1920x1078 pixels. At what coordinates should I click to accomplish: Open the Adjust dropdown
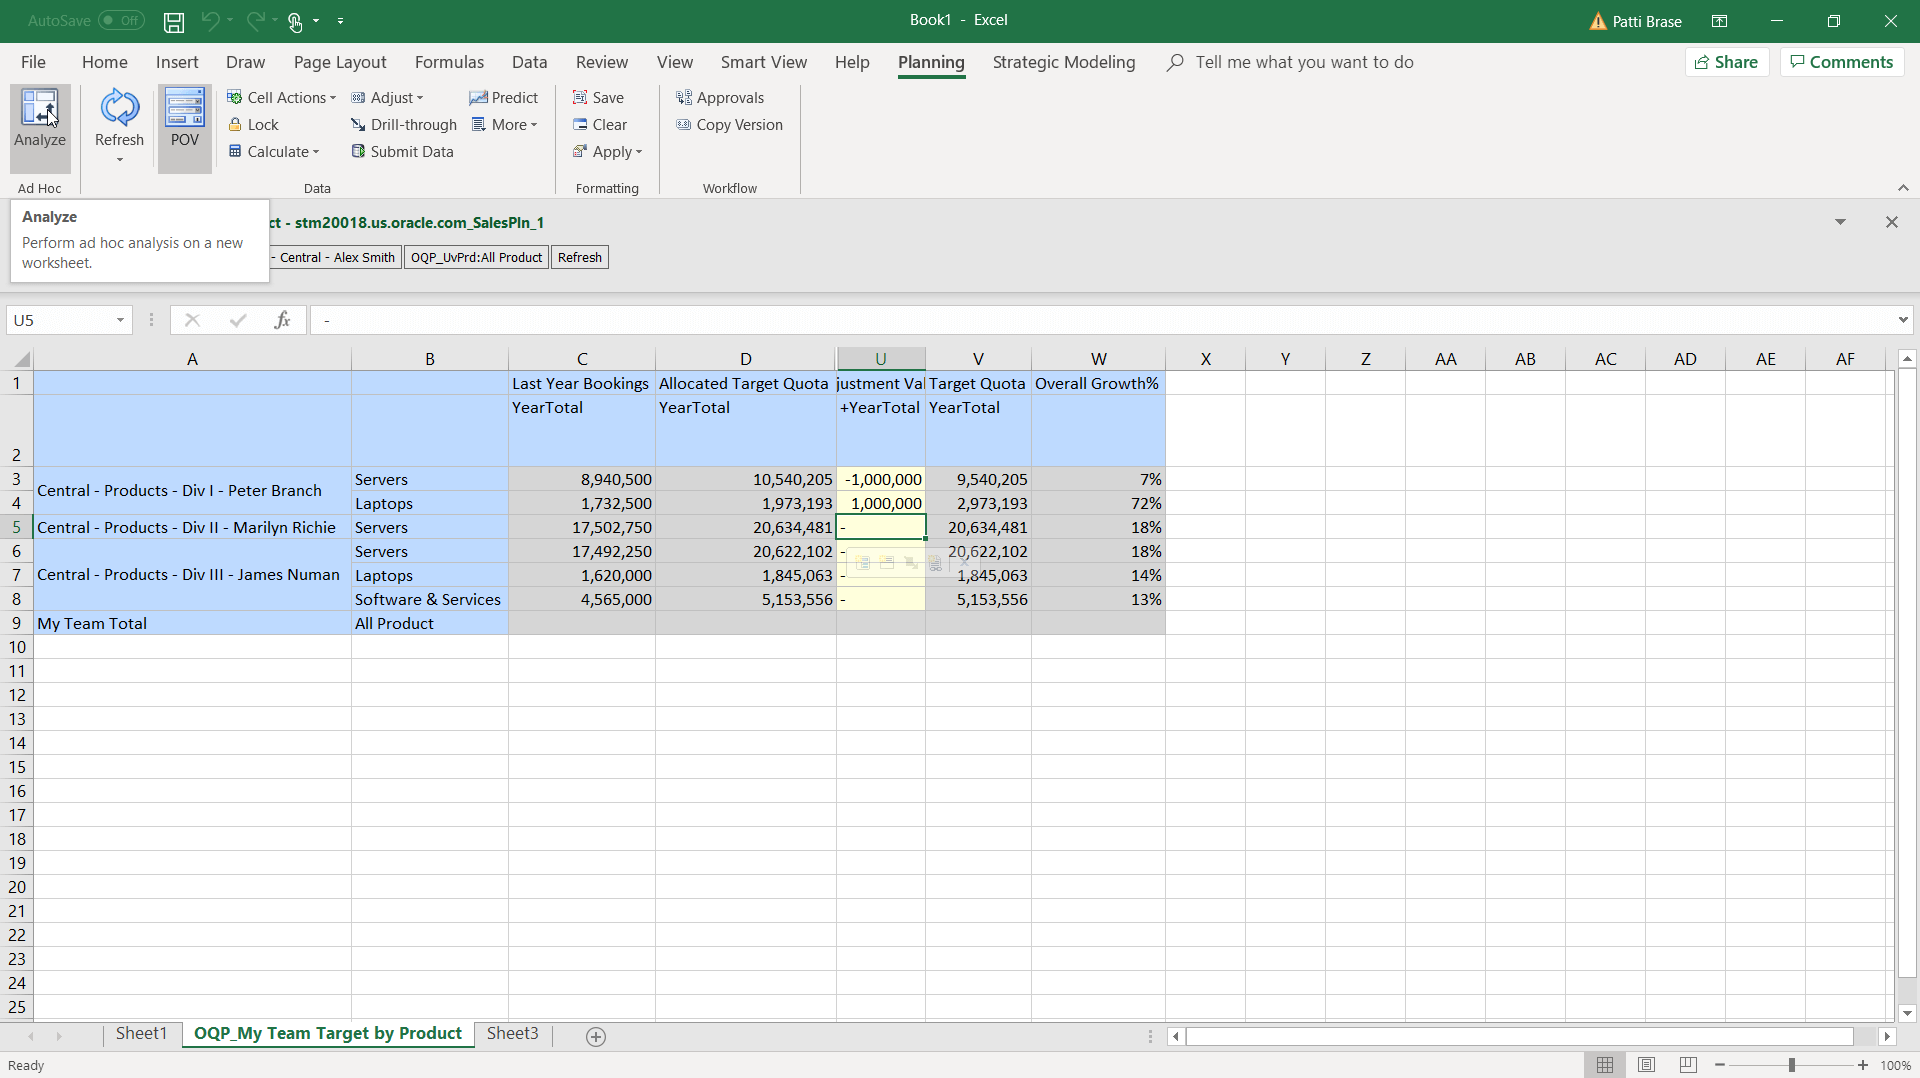pyautogui.click(x=388, y=97)
